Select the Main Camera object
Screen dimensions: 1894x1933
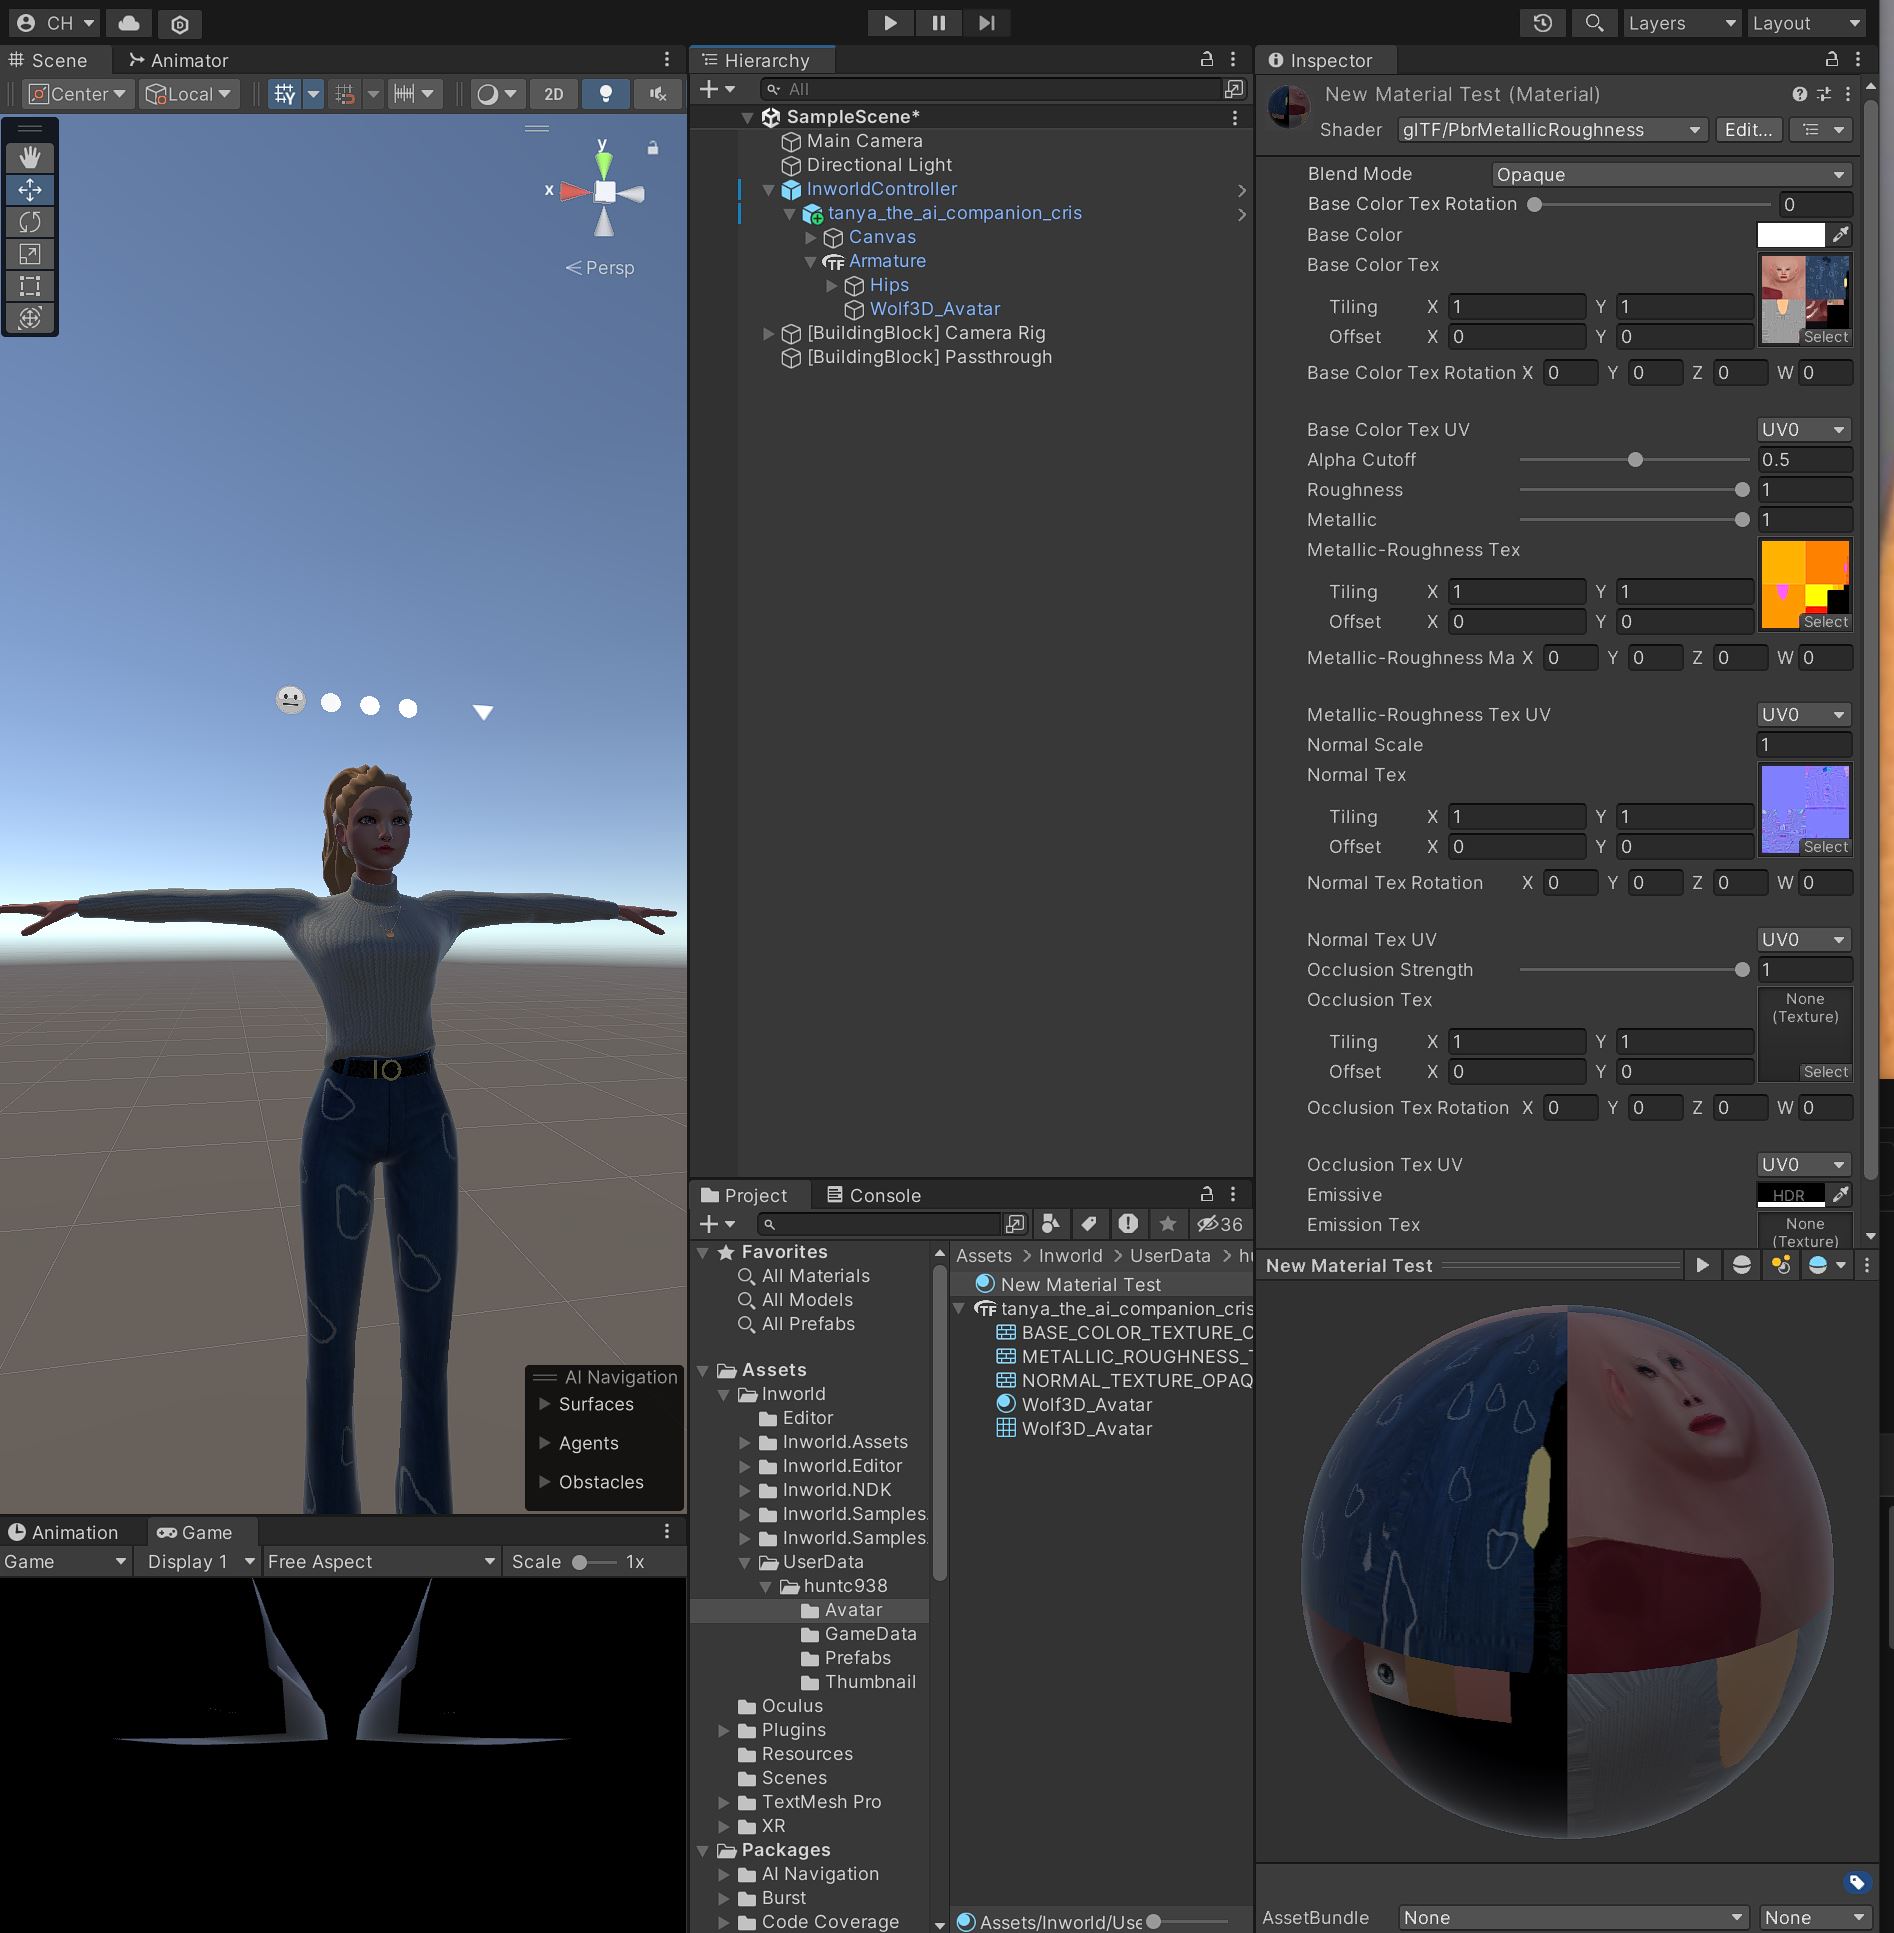[864, 141]
